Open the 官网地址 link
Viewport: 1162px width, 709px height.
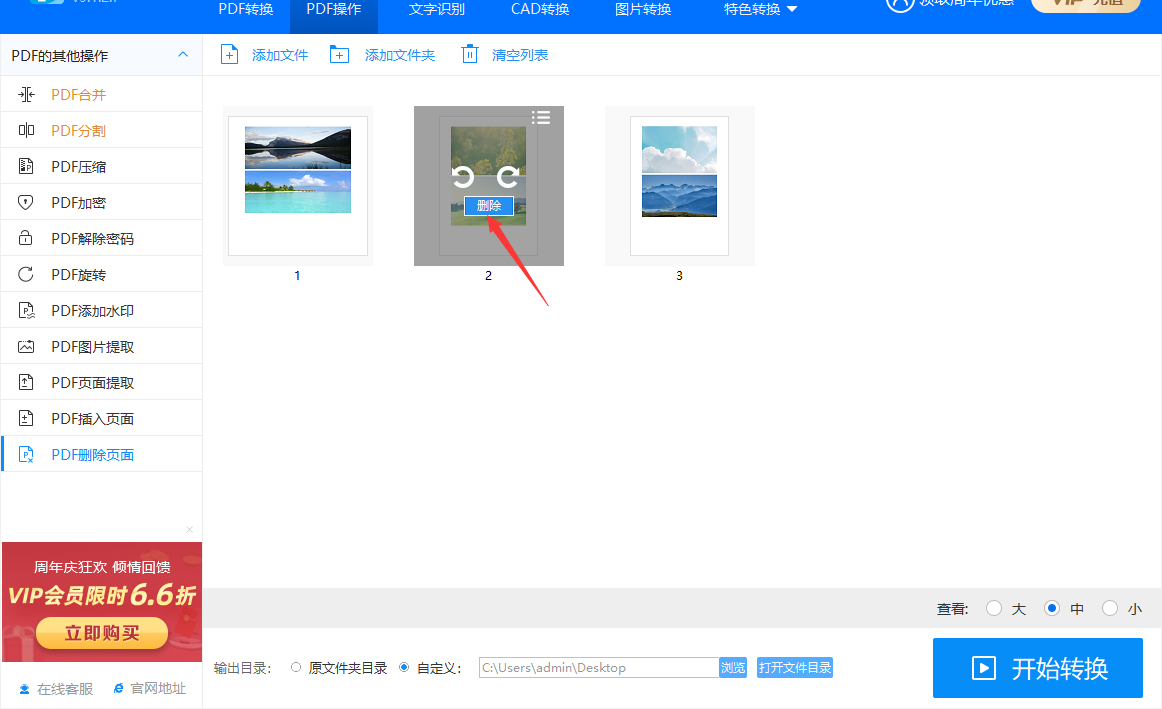[x=158, y=688]
